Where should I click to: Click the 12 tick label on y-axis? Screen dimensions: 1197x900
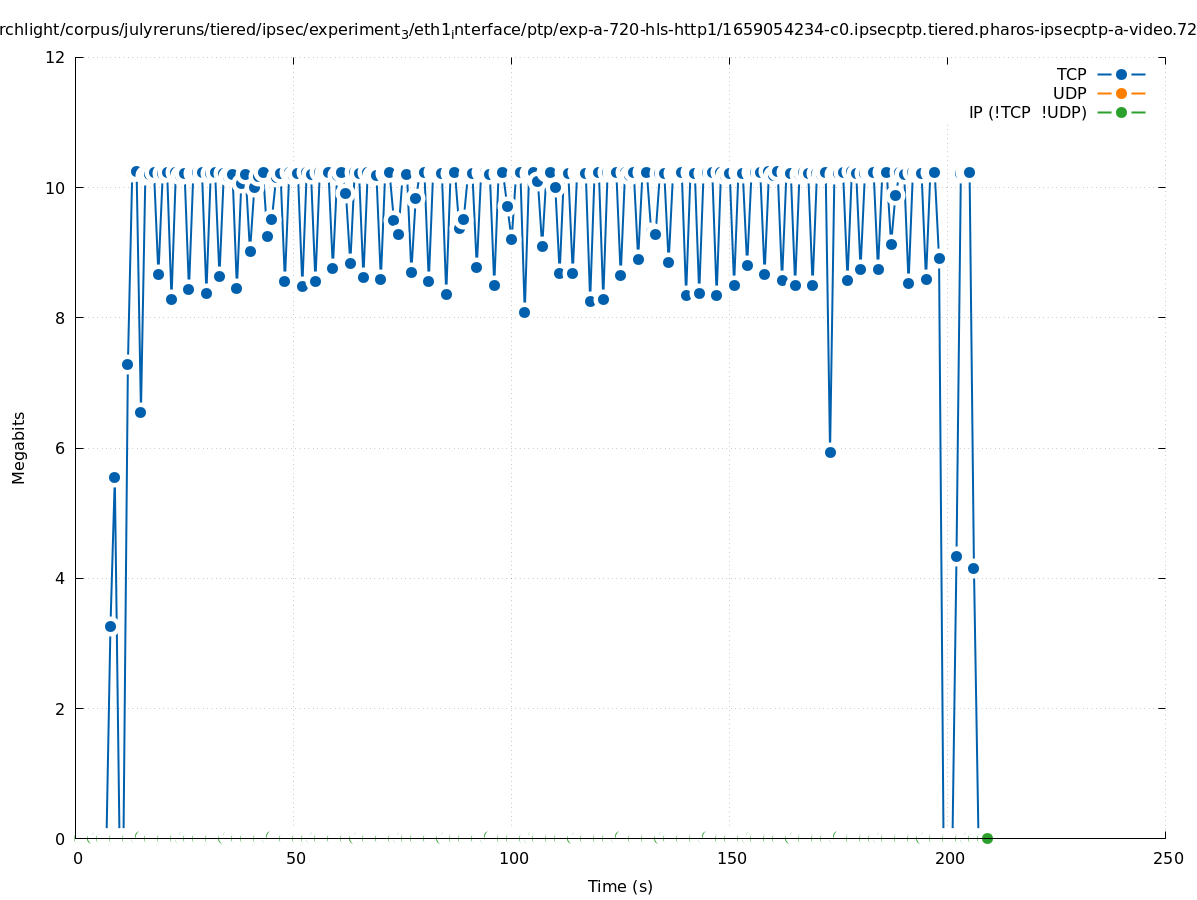[x=56, y=57]
